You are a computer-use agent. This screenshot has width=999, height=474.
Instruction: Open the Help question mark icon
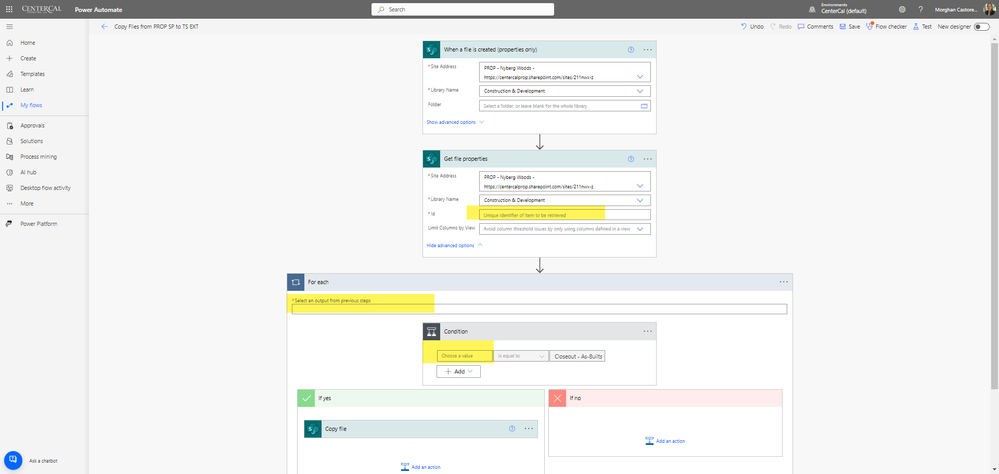tap(921, 10)
